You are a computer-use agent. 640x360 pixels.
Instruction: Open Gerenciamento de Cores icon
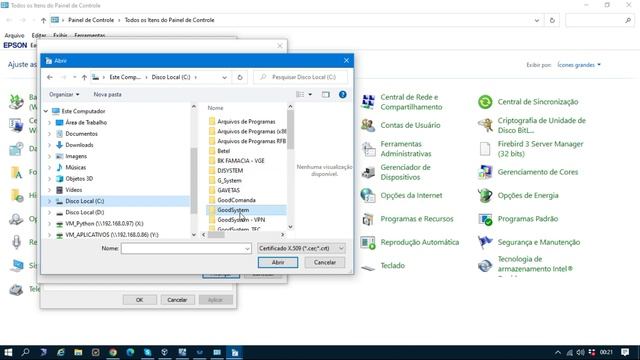click(x=485, y=172)
